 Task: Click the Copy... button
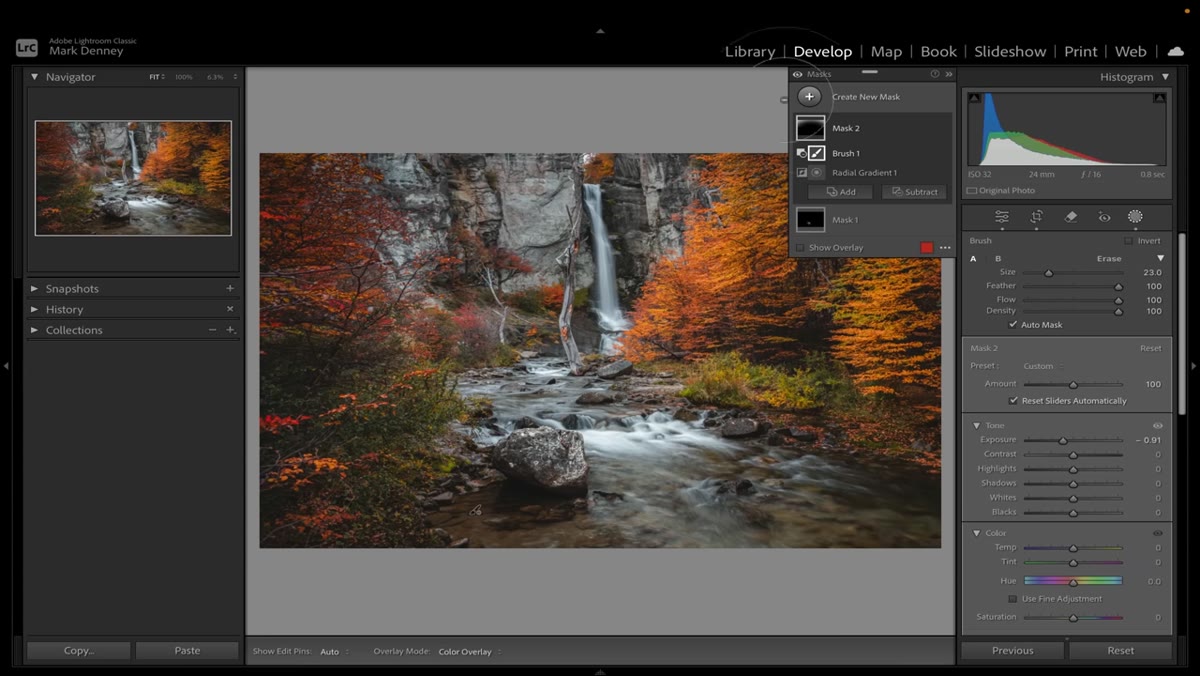(x=79, y=650)
